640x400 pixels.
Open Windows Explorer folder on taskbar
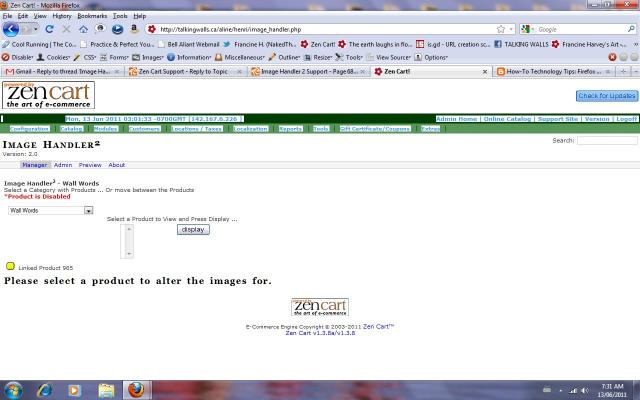[x=106, y=390]
